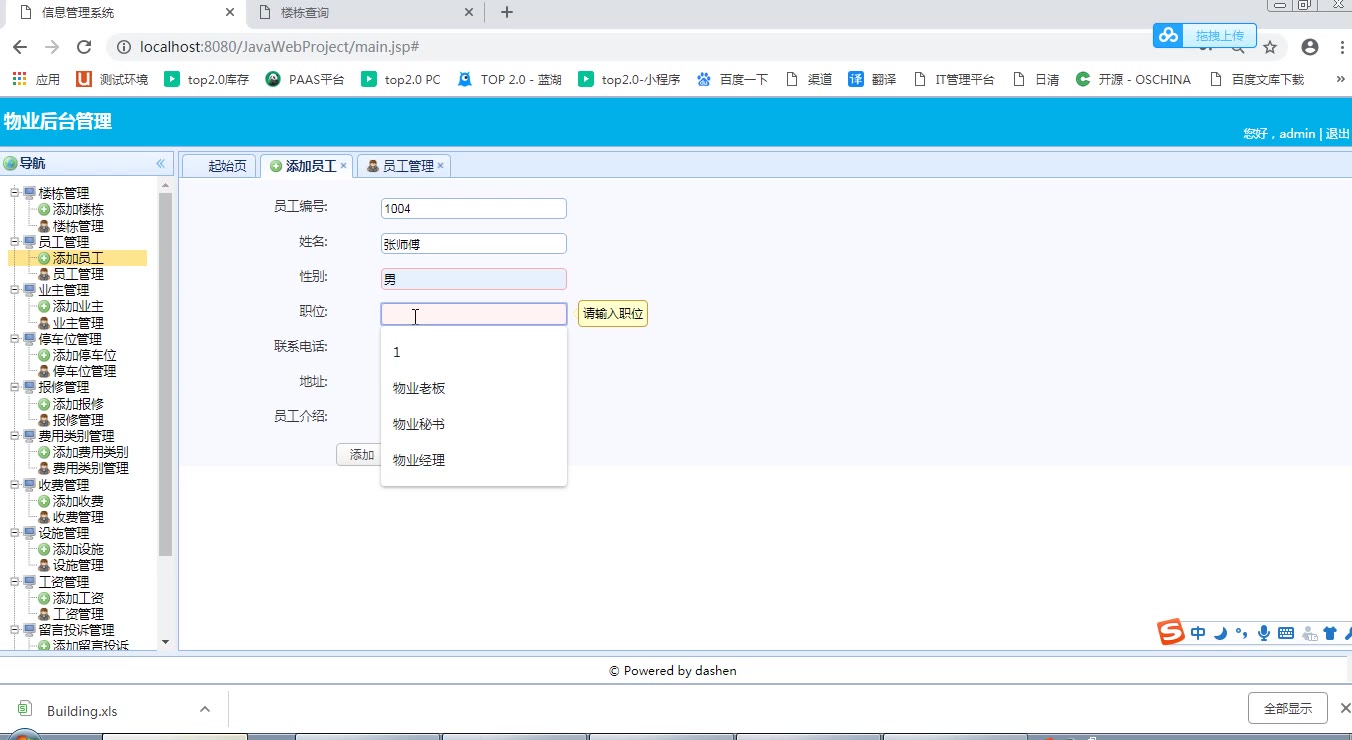Select 物业经理 from position dropdown

474,460
